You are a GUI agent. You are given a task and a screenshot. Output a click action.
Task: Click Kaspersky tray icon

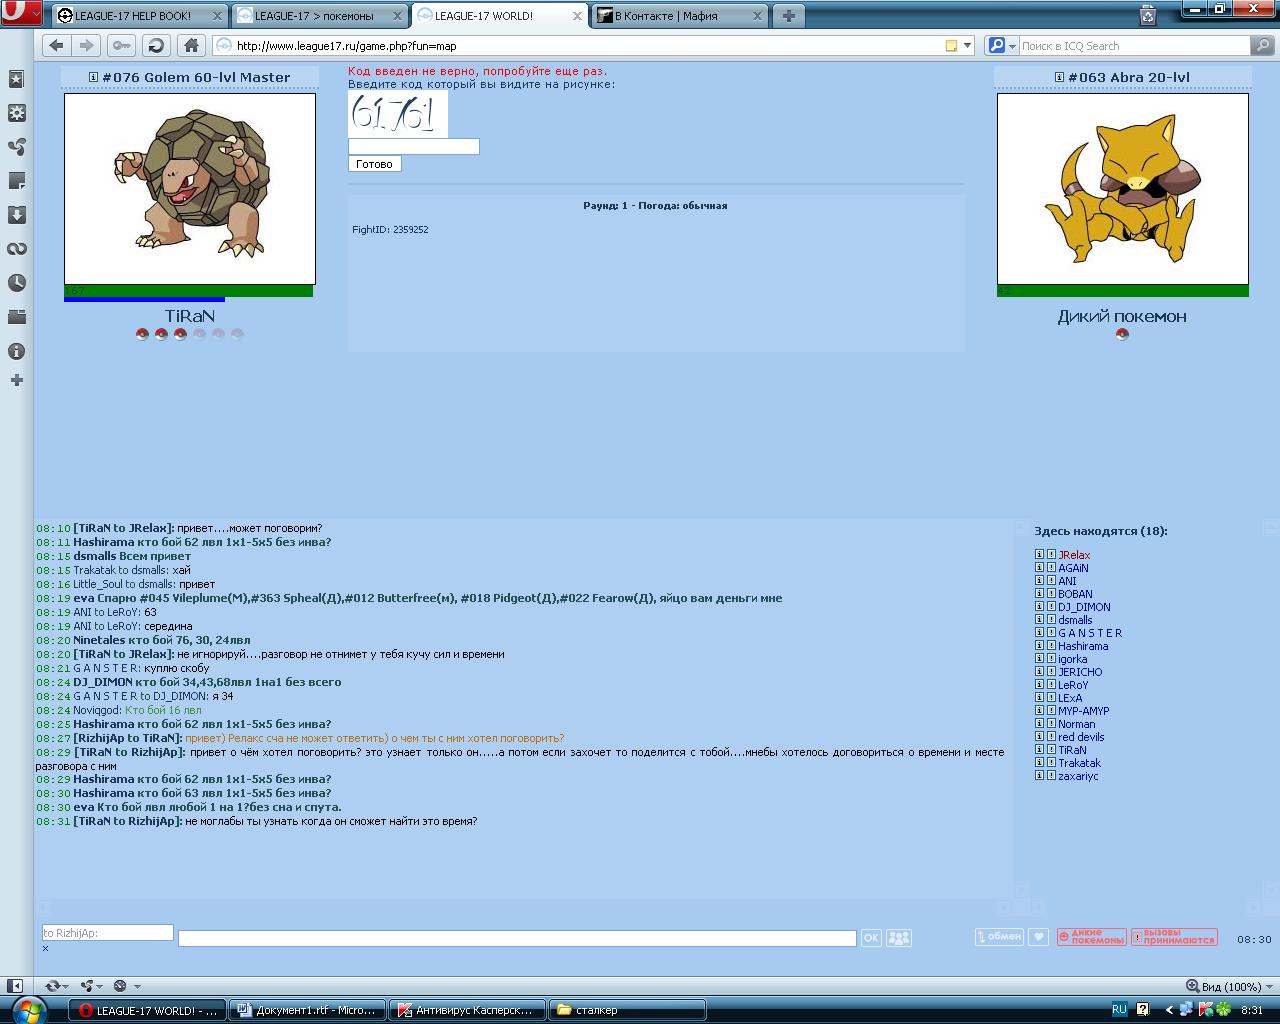[x=1206, y=1010]
